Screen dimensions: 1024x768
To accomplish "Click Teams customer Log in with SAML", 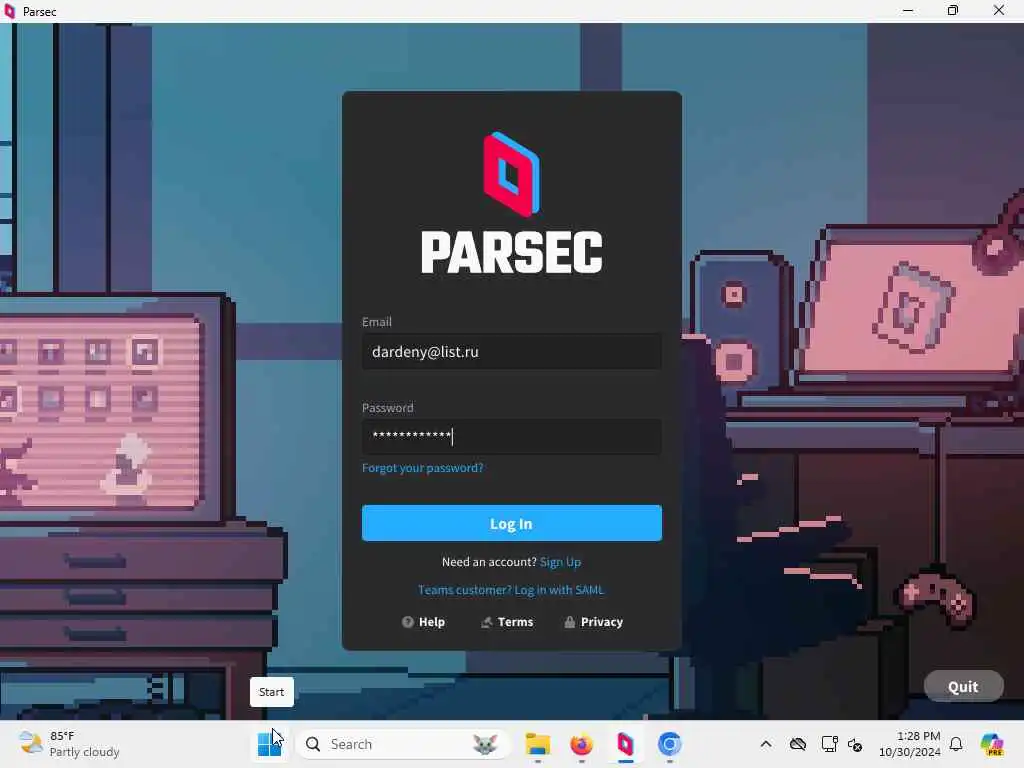I will [511, 590].
